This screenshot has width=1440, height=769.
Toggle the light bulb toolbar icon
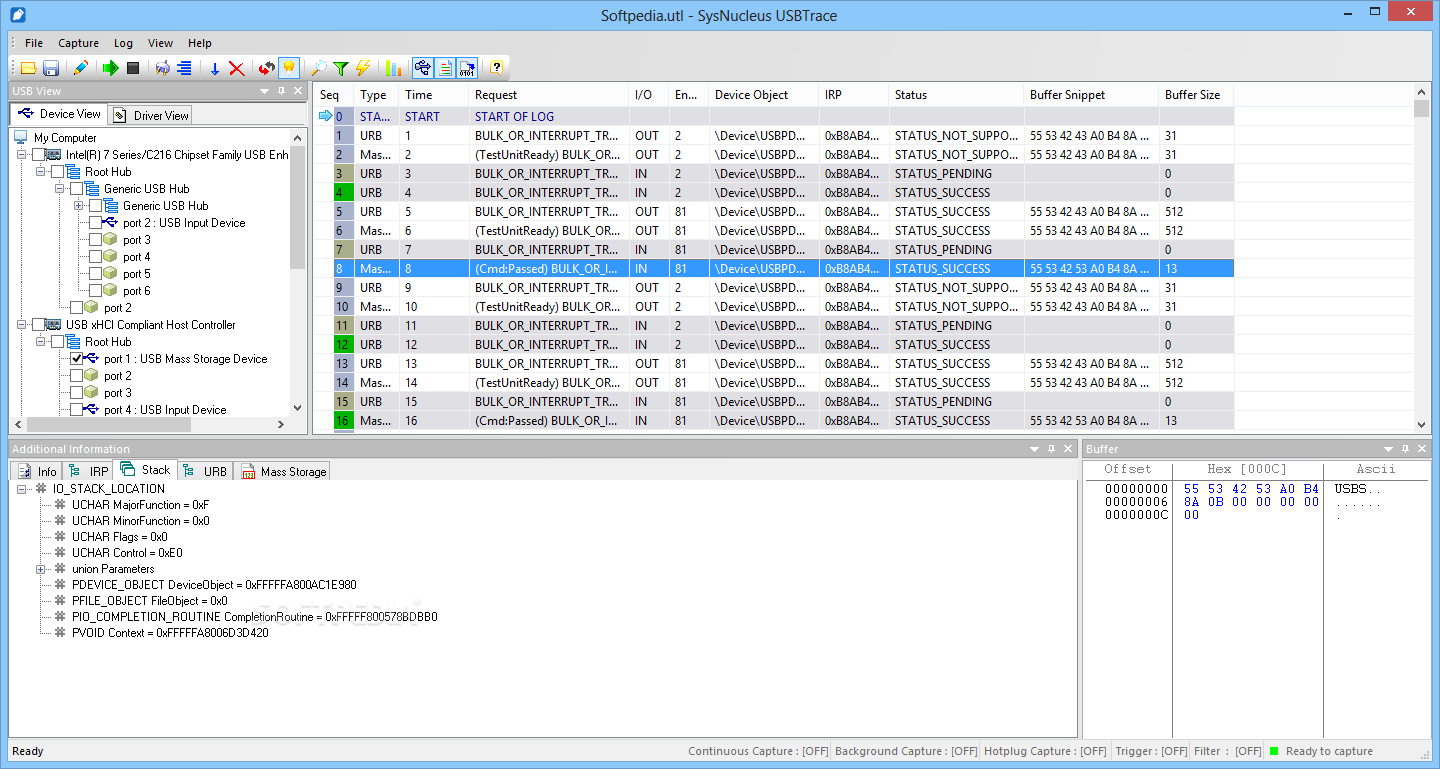coord(288,68)
